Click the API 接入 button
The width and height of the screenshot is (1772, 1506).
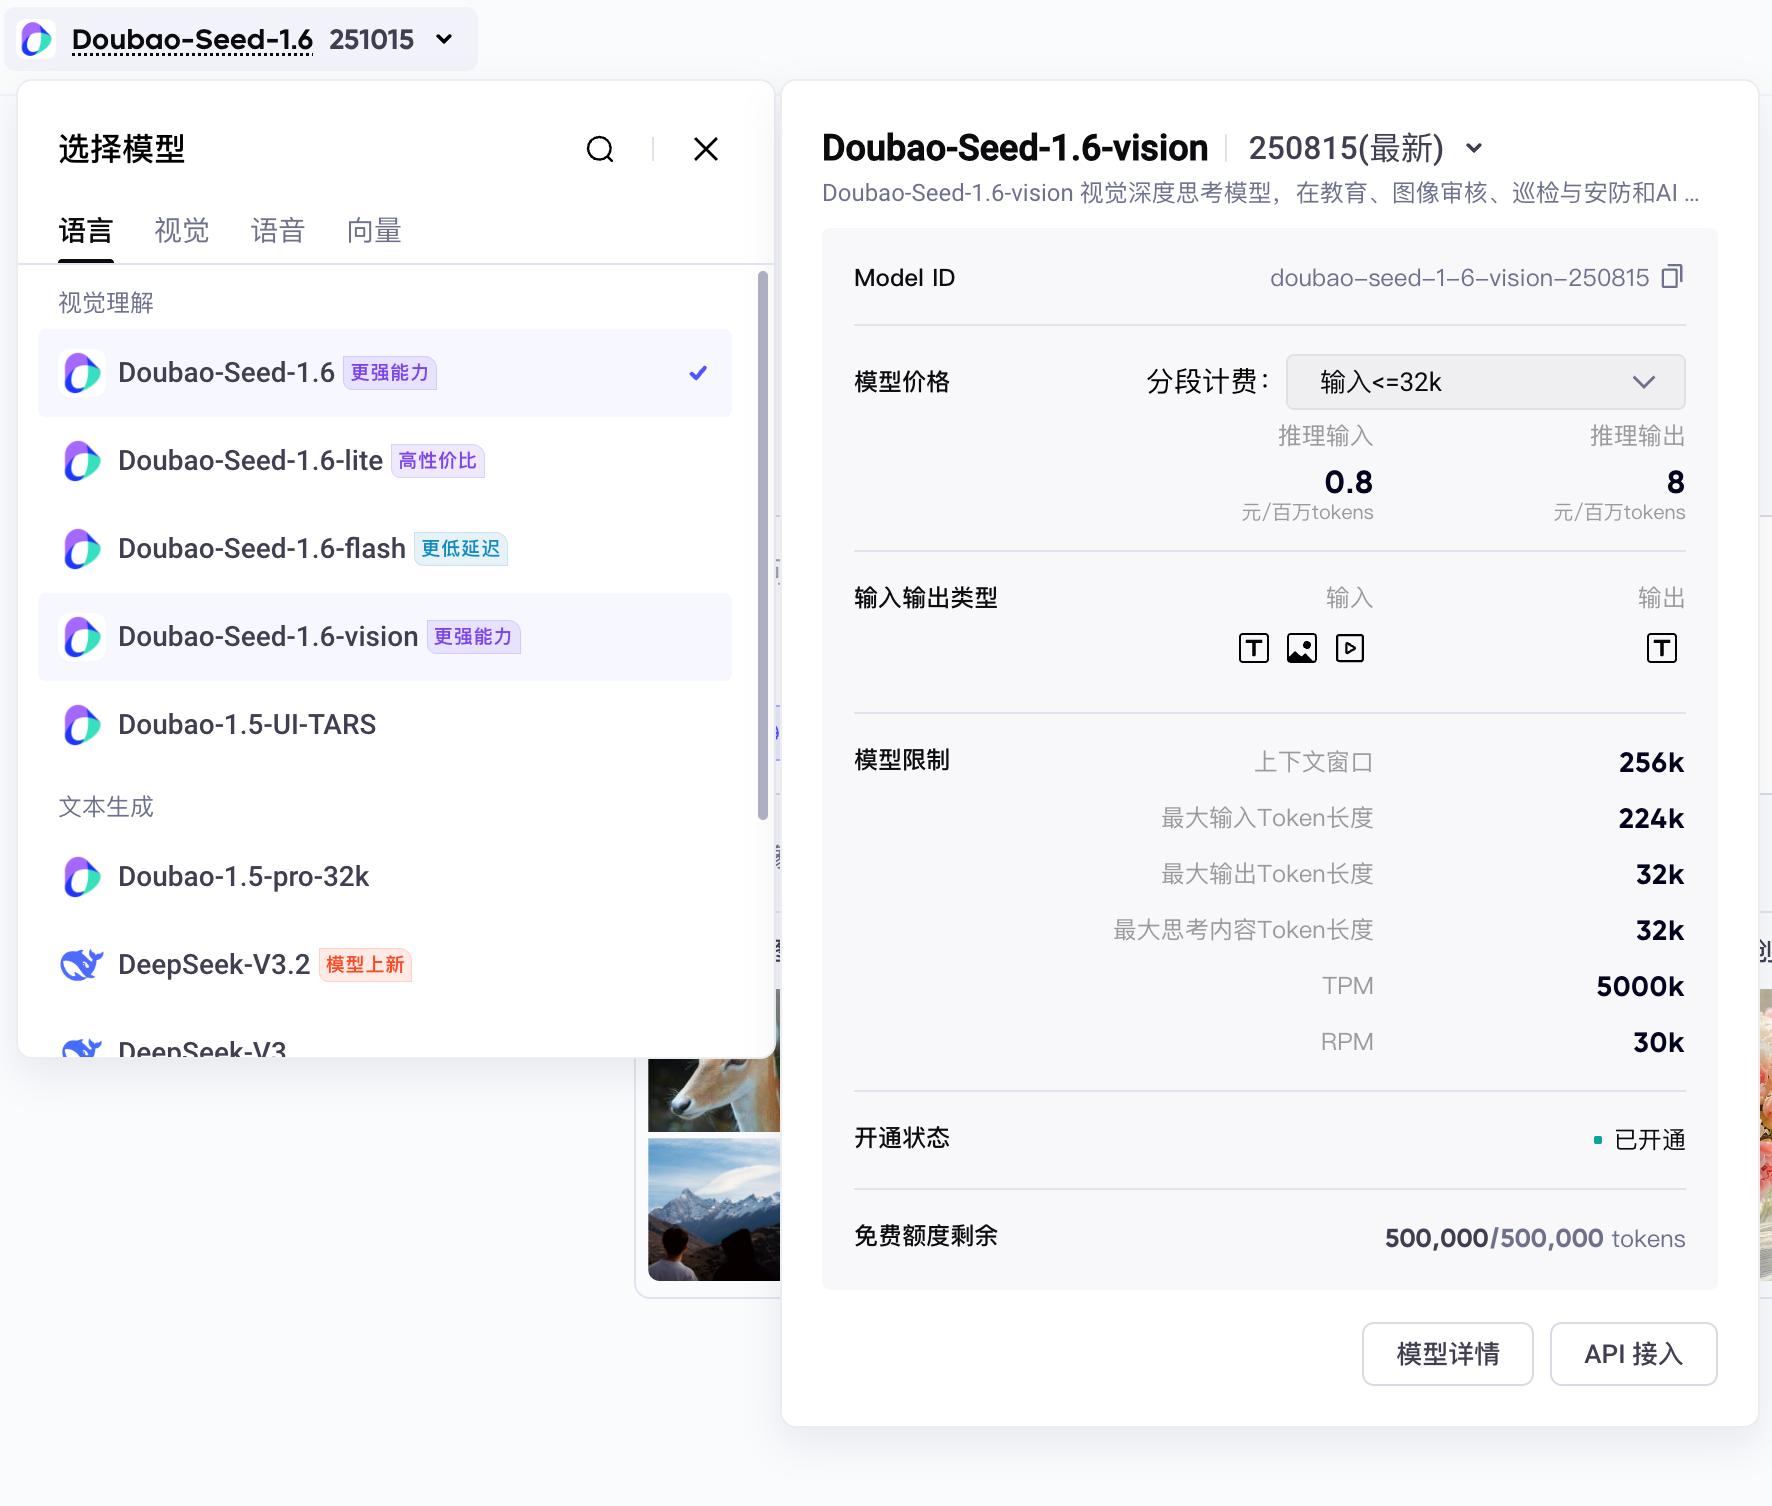pyautogui.click(x=1633, y=1354)
